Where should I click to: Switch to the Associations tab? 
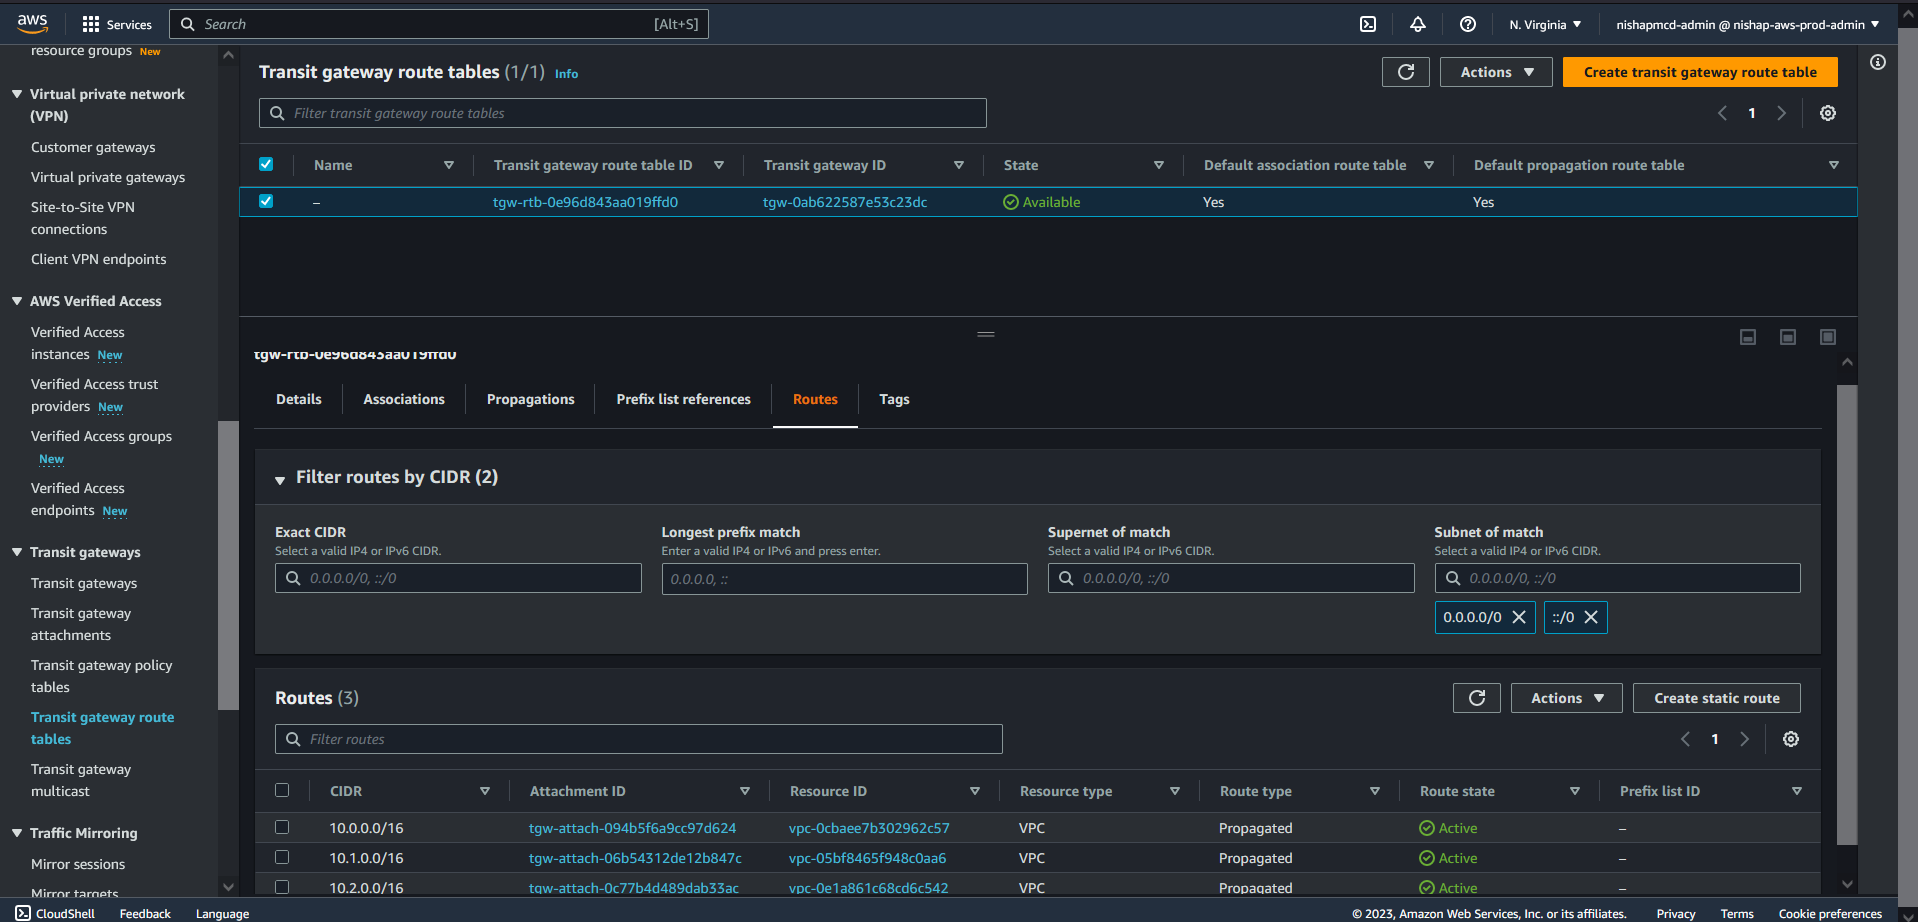(403, 399)
